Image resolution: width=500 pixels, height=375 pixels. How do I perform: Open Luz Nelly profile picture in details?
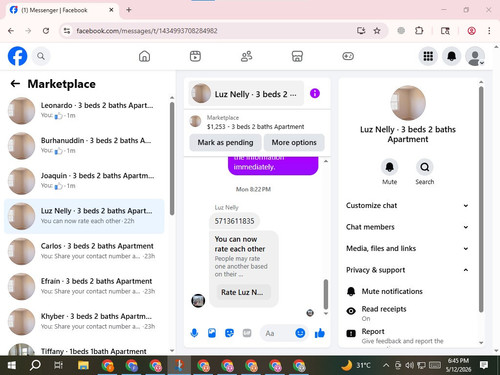click(408, 103)
